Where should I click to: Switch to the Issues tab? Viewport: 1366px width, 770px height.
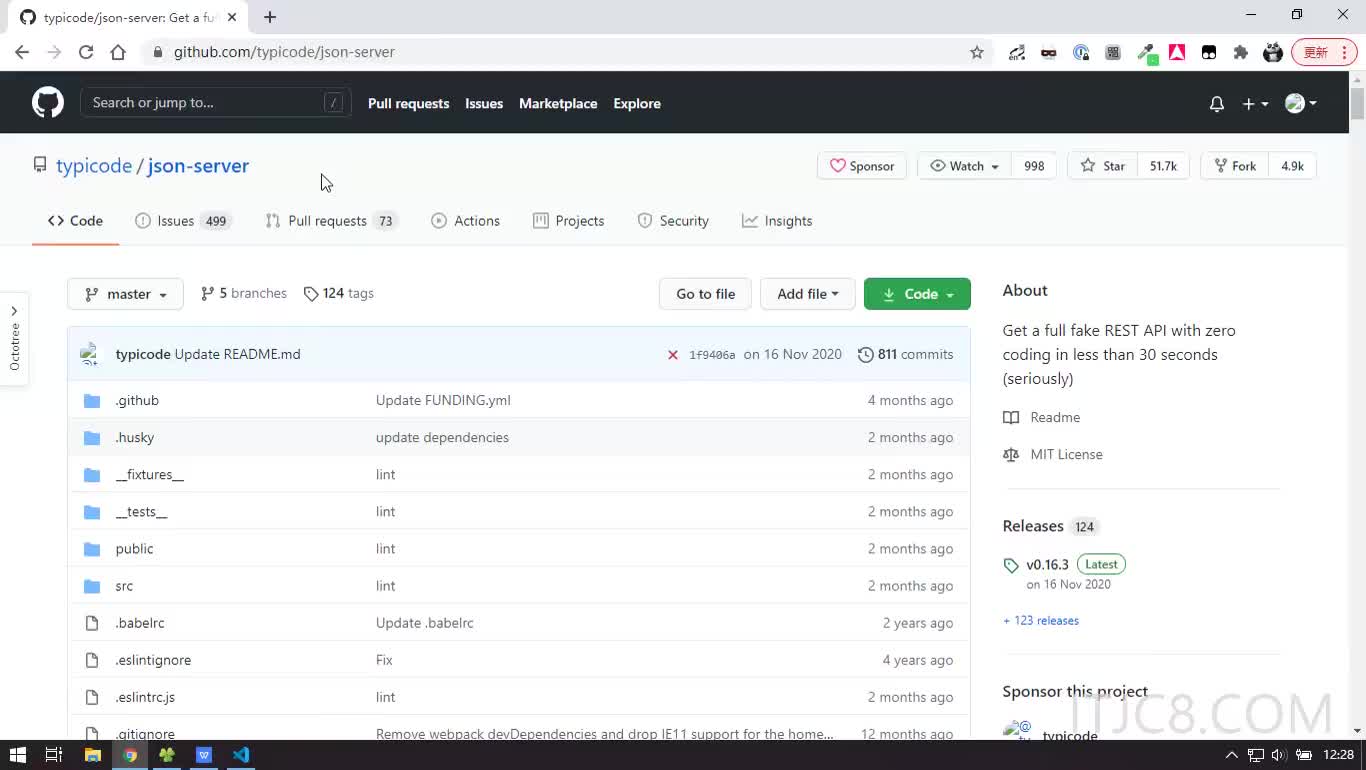pyautogui.click(x=182, y=221)
